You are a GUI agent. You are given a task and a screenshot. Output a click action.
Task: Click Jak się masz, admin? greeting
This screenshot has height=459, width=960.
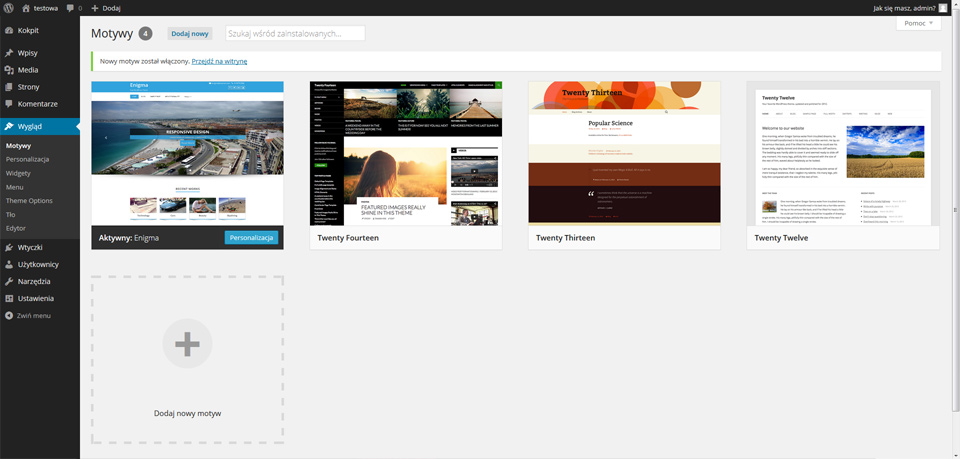[904, 9]
